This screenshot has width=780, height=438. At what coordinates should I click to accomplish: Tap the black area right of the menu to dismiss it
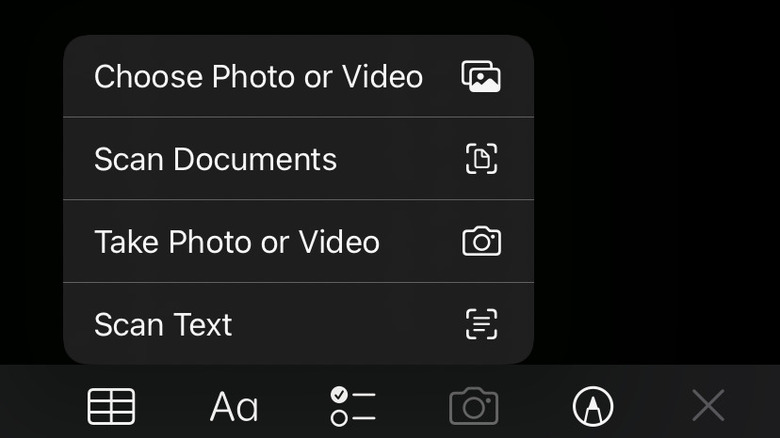click(x=657, y=199)
